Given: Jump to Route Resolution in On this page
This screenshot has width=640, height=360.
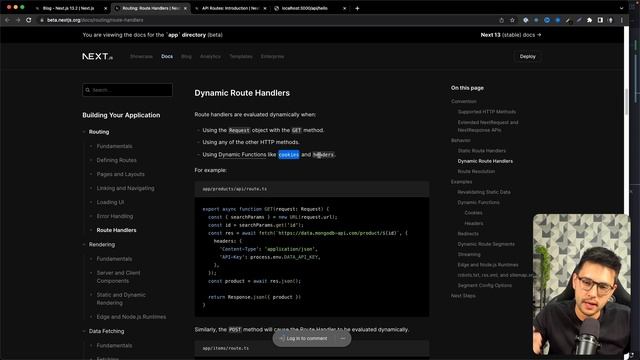Looking at the screenshot, I should click(476, 171).
